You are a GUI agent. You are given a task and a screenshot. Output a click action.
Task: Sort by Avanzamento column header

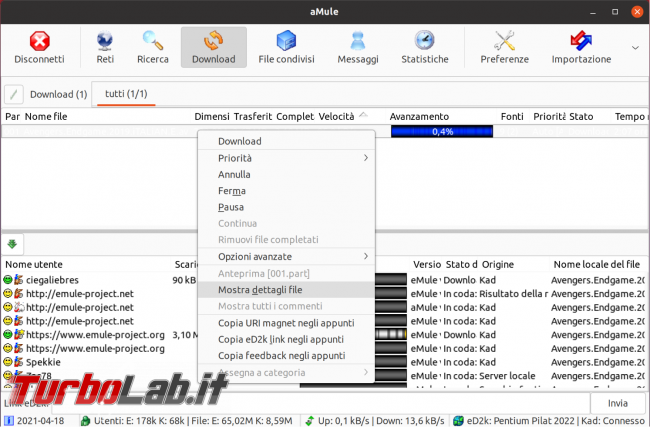[419, 116]
